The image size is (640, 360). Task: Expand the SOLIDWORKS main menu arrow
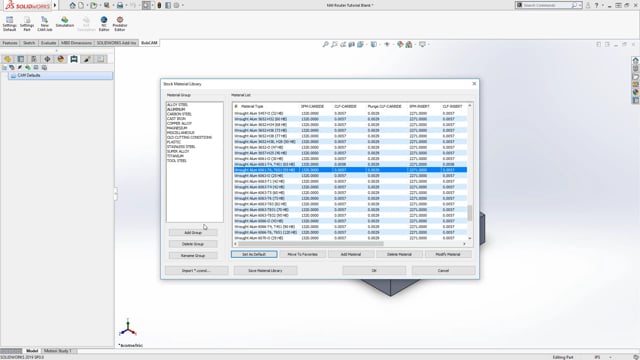55,5
